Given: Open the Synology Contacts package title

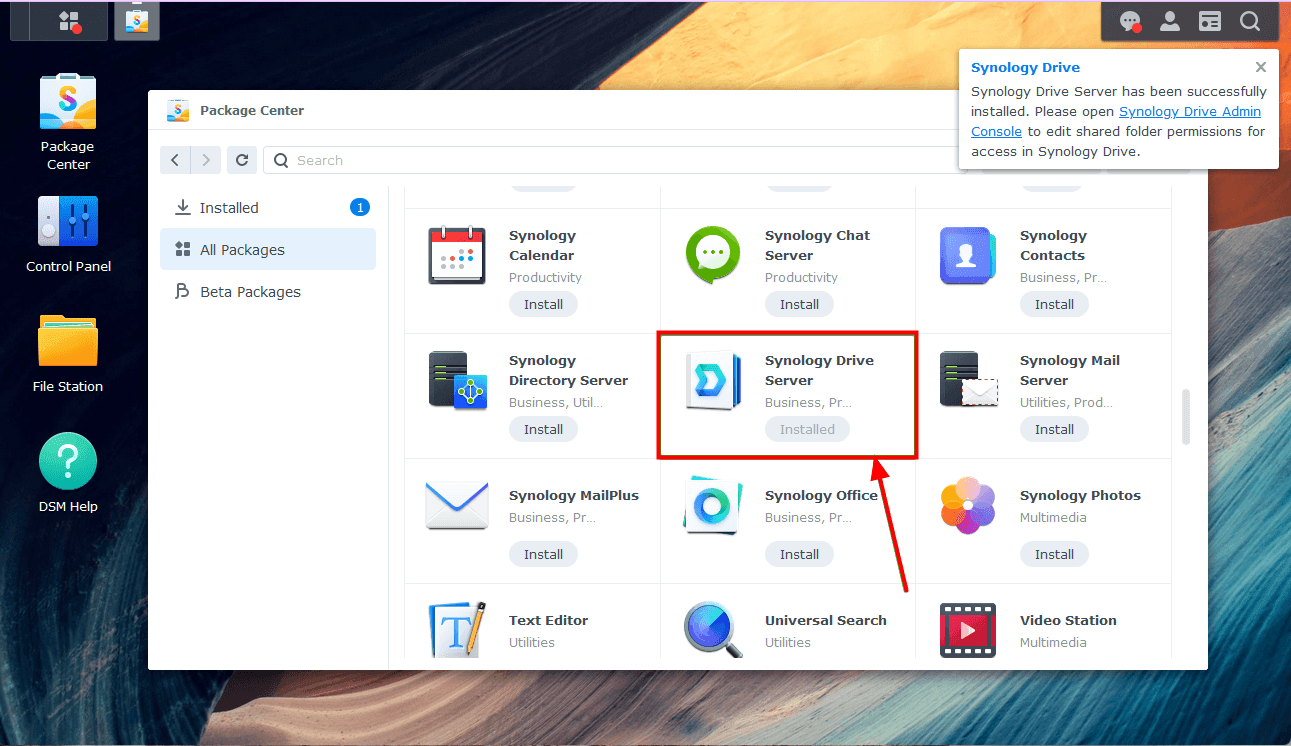Looking at the screenshot, I should pos(1053,246).
